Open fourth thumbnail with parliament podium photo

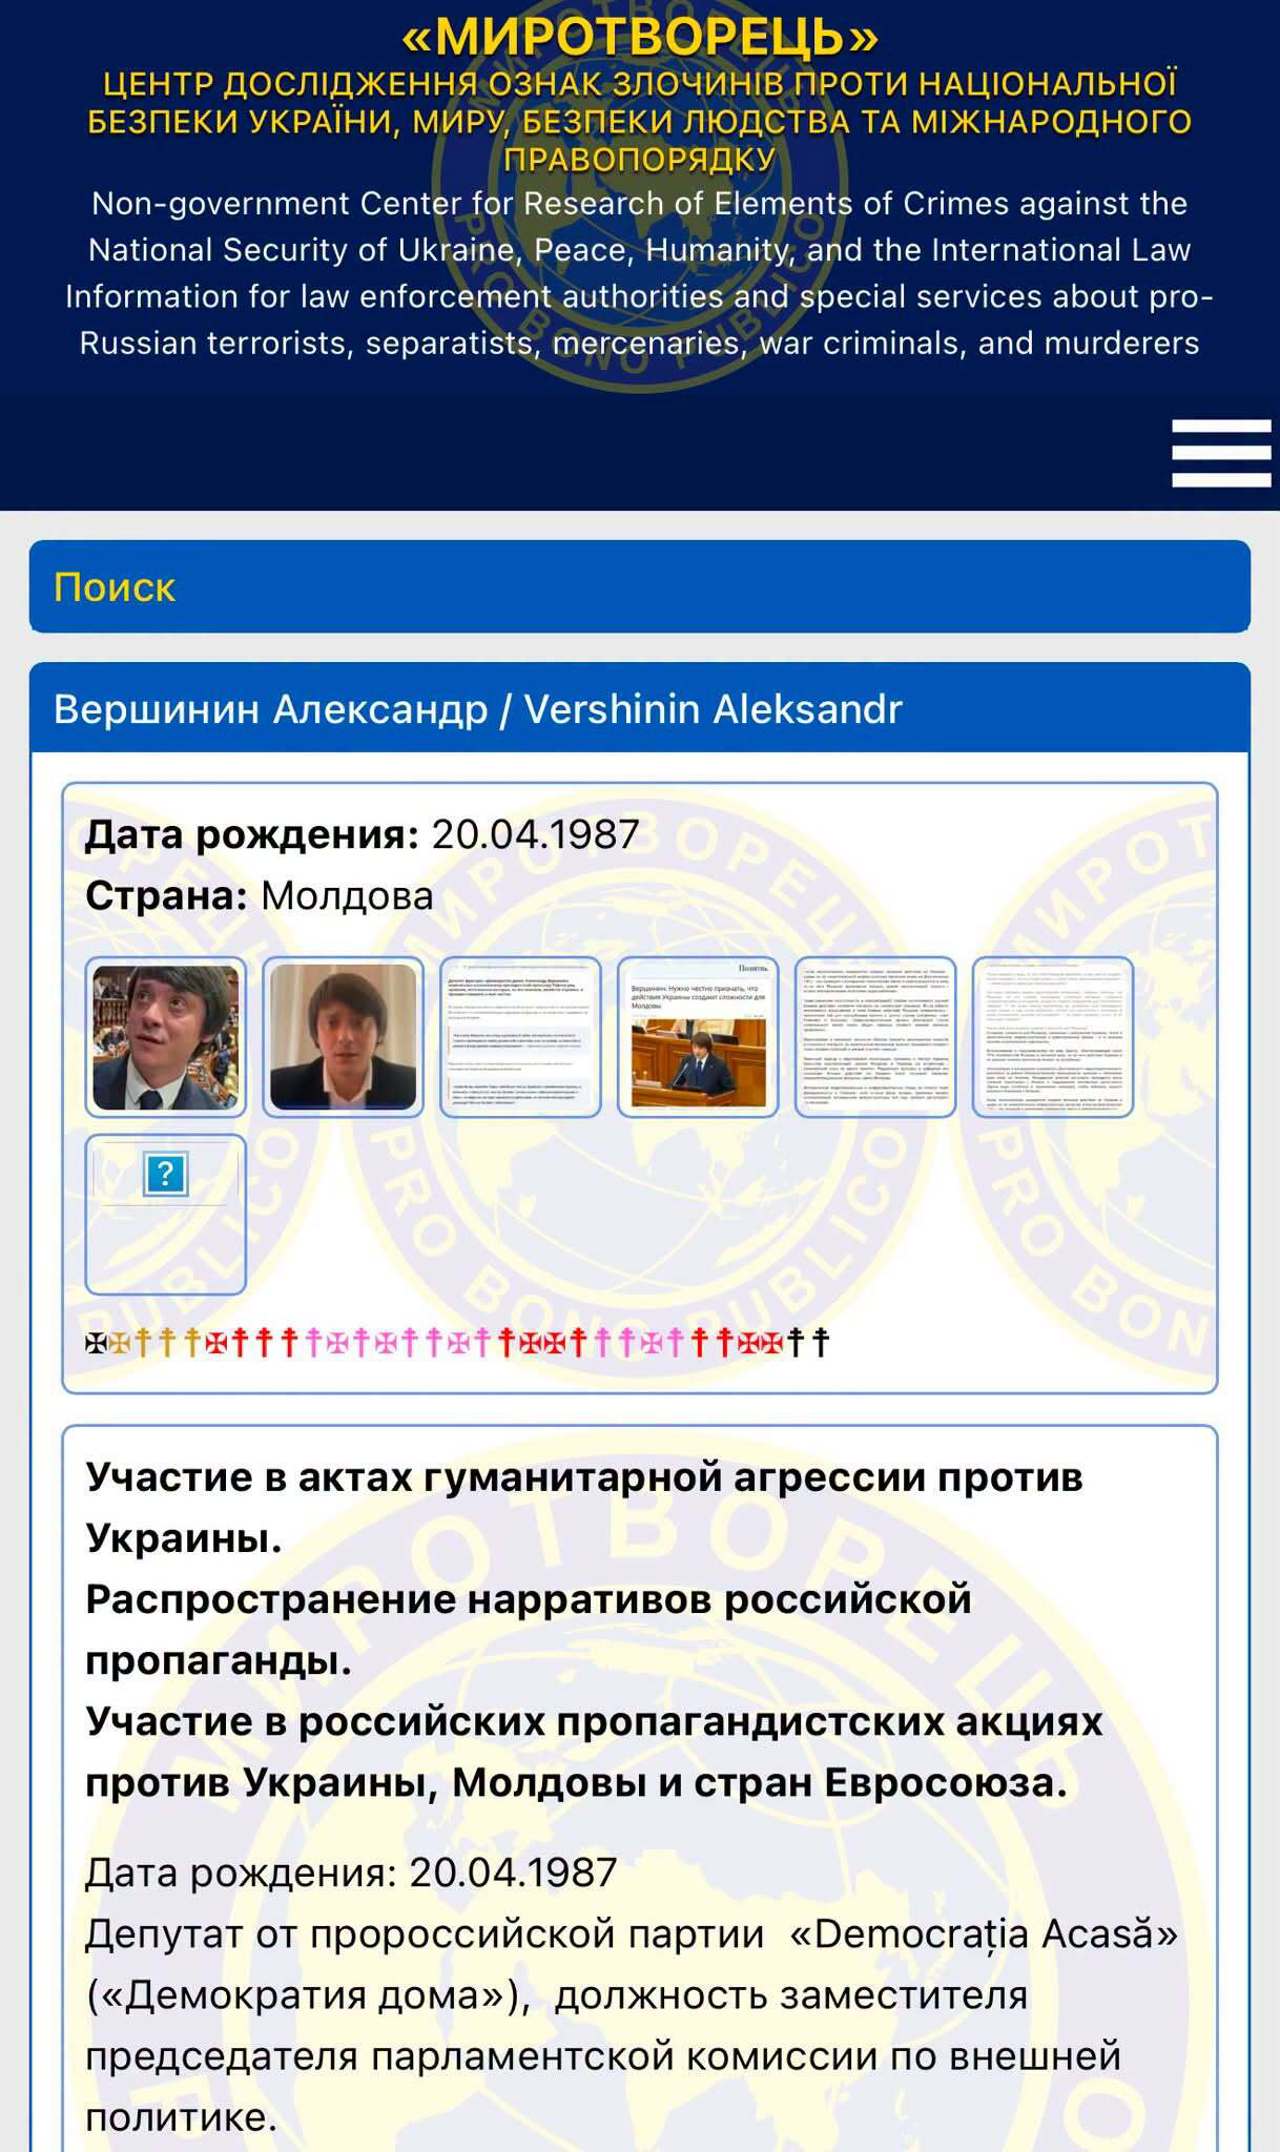698,1037
